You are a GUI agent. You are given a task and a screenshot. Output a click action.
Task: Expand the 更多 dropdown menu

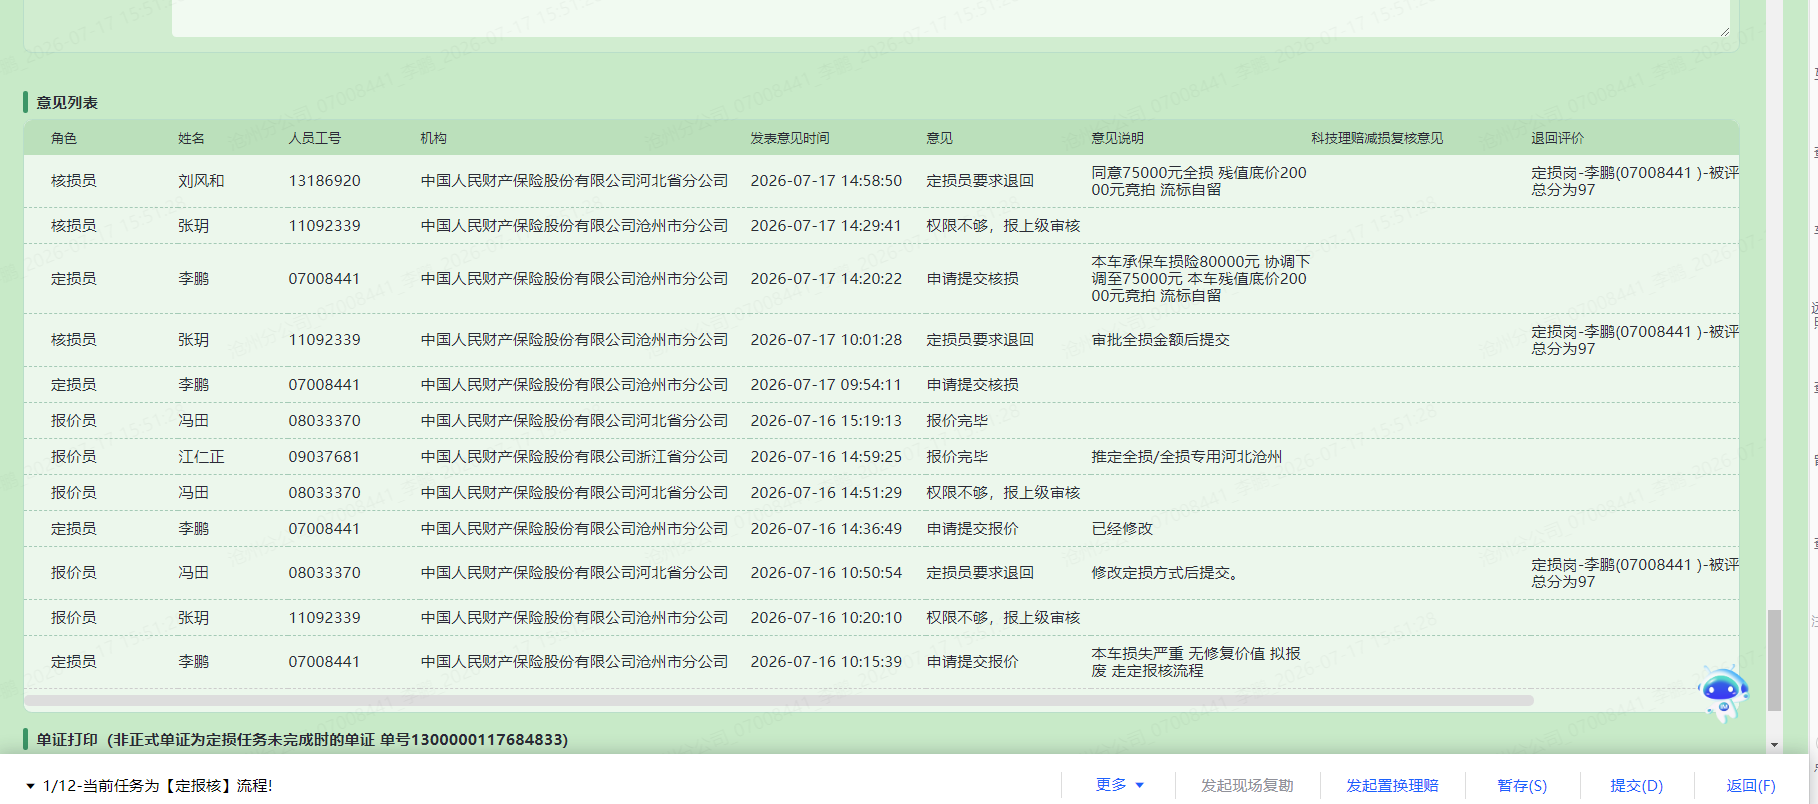pos(1119,785)
